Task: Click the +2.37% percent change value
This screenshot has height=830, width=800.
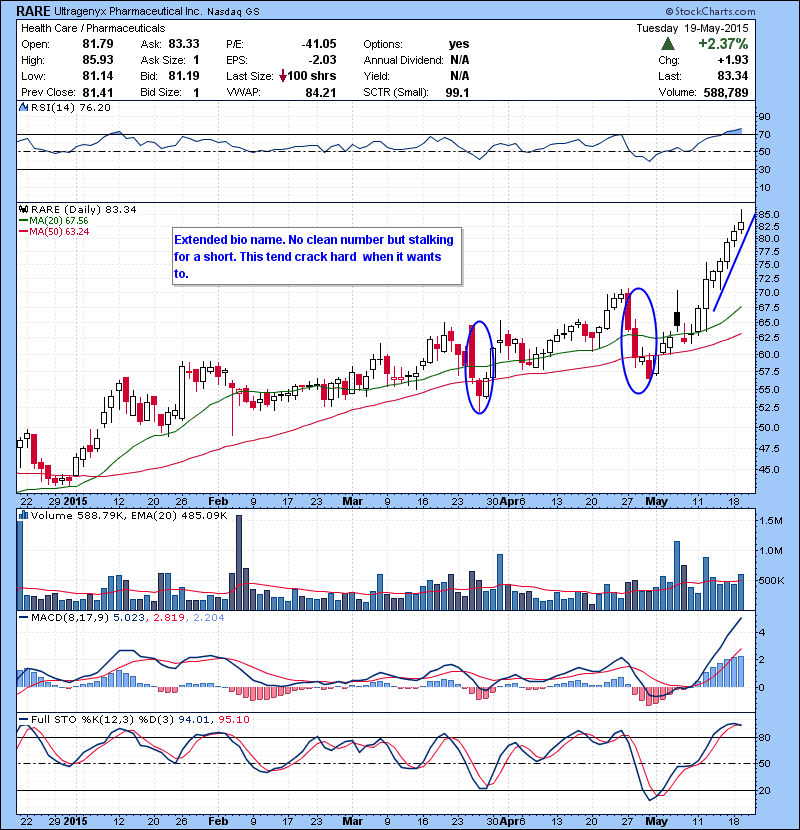Action: [723, 44]
